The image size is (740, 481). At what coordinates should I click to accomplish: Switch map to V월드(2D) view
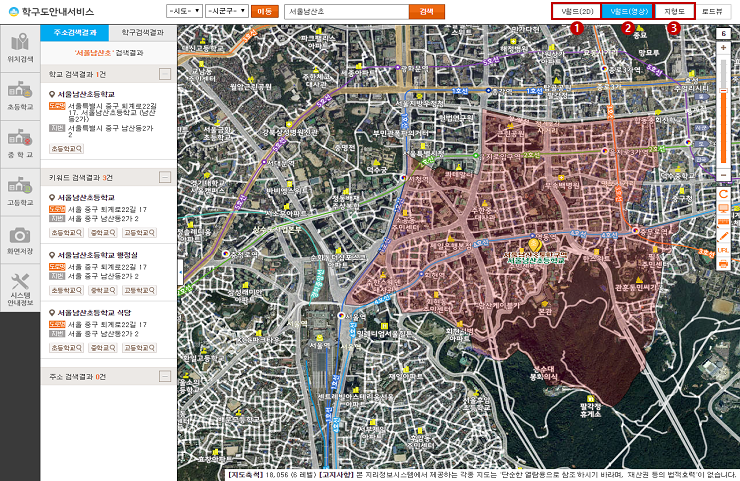point(577,11)
